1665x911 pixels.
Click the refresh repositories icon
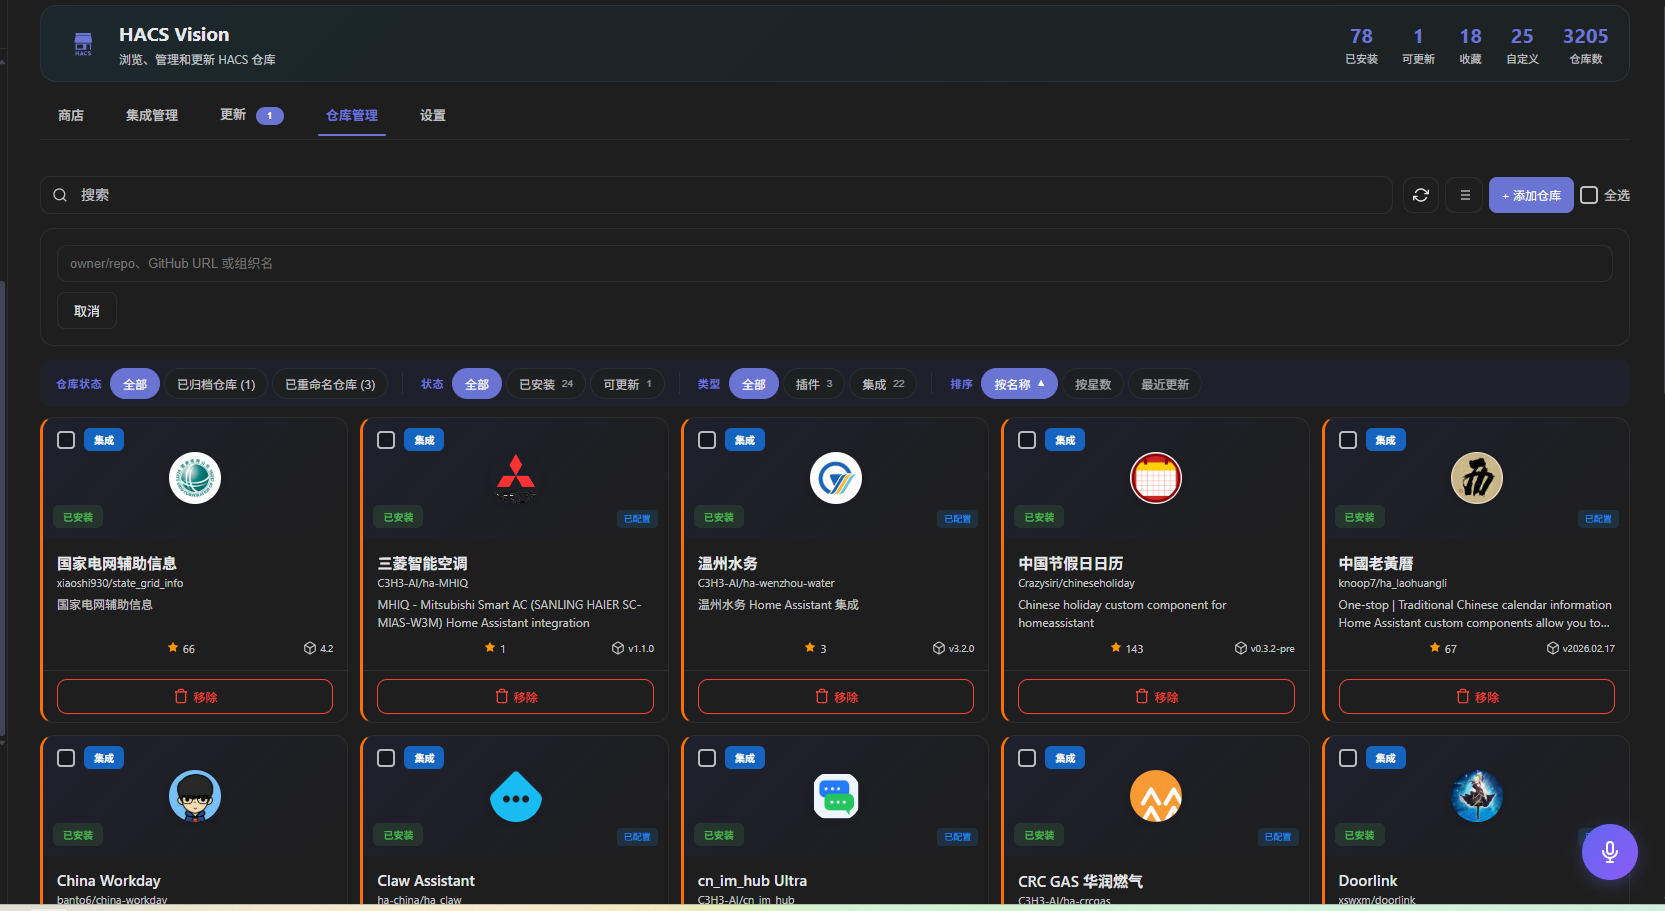pos(1420,195)
